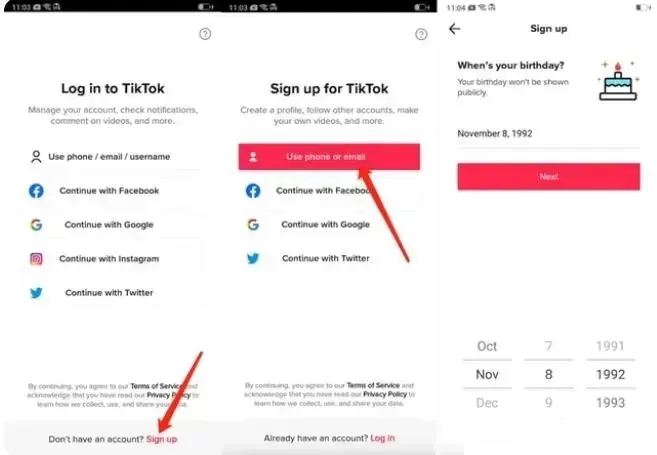Viewport: 657px width, 455px height.
Task: Select Use phone or email red button
Action: pyautogui.click(x=329, y=157)
